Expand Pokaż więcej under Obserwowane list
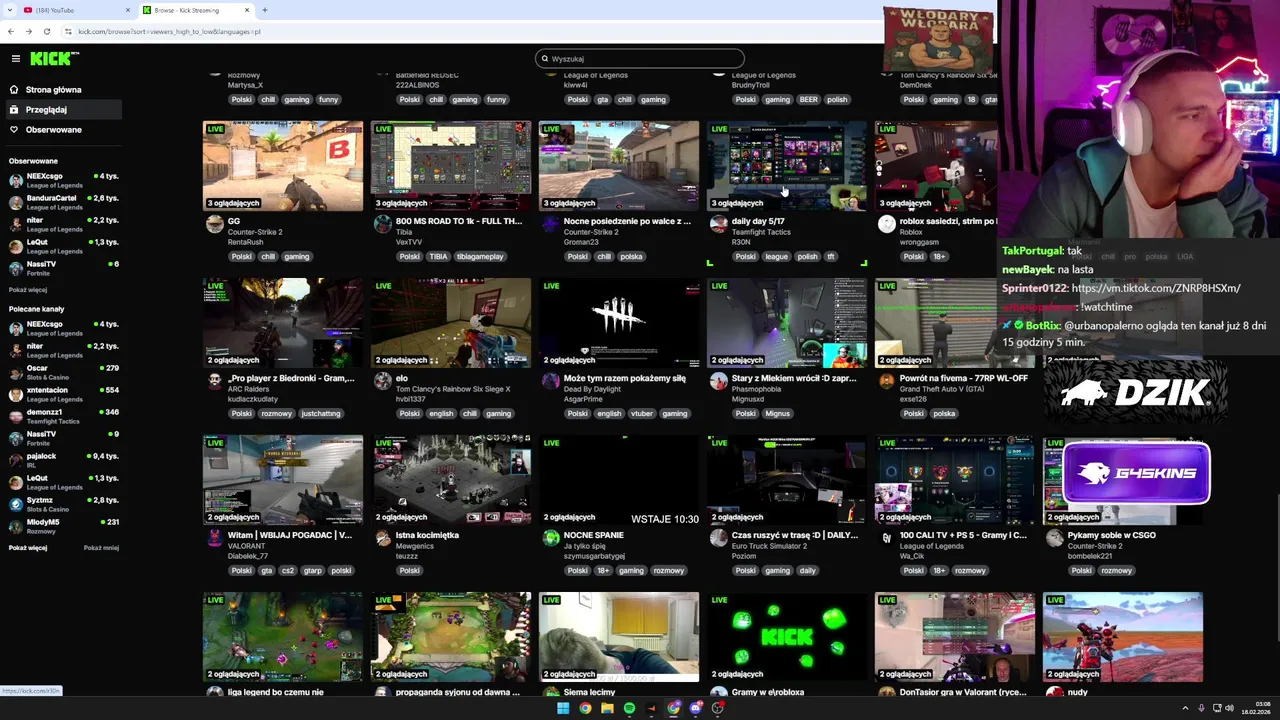 tap(28, 290)
